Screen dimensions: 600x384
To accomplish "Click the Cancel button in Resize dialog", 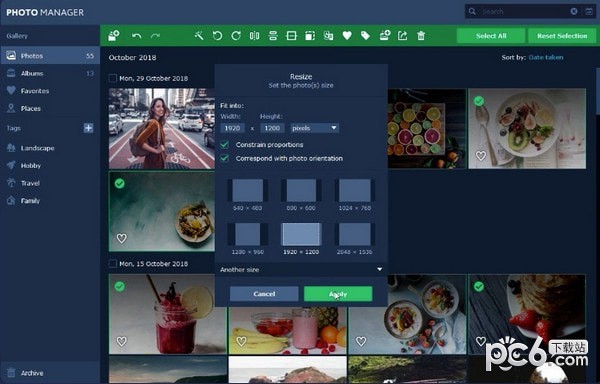I will 264,294.
